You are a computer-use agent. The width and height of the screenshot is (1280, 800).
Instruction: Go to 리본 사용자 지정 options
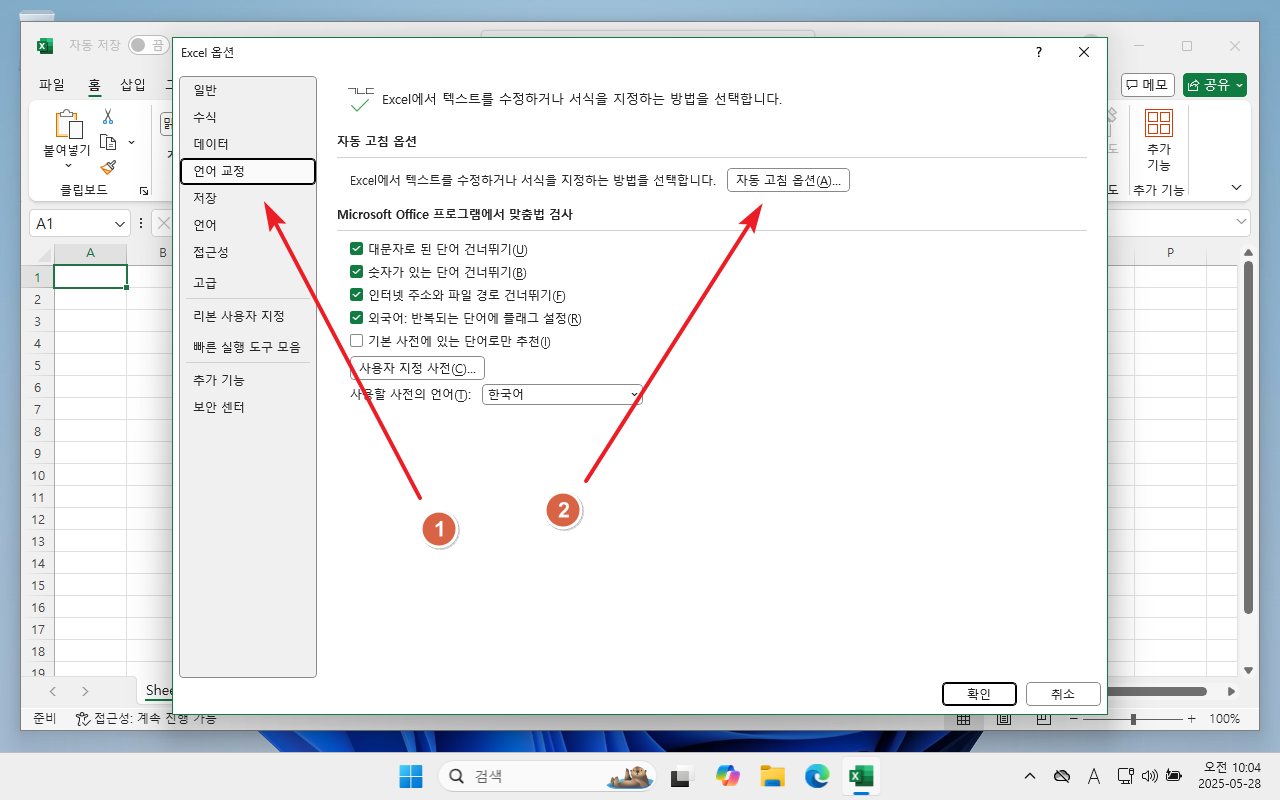(248, 316)
